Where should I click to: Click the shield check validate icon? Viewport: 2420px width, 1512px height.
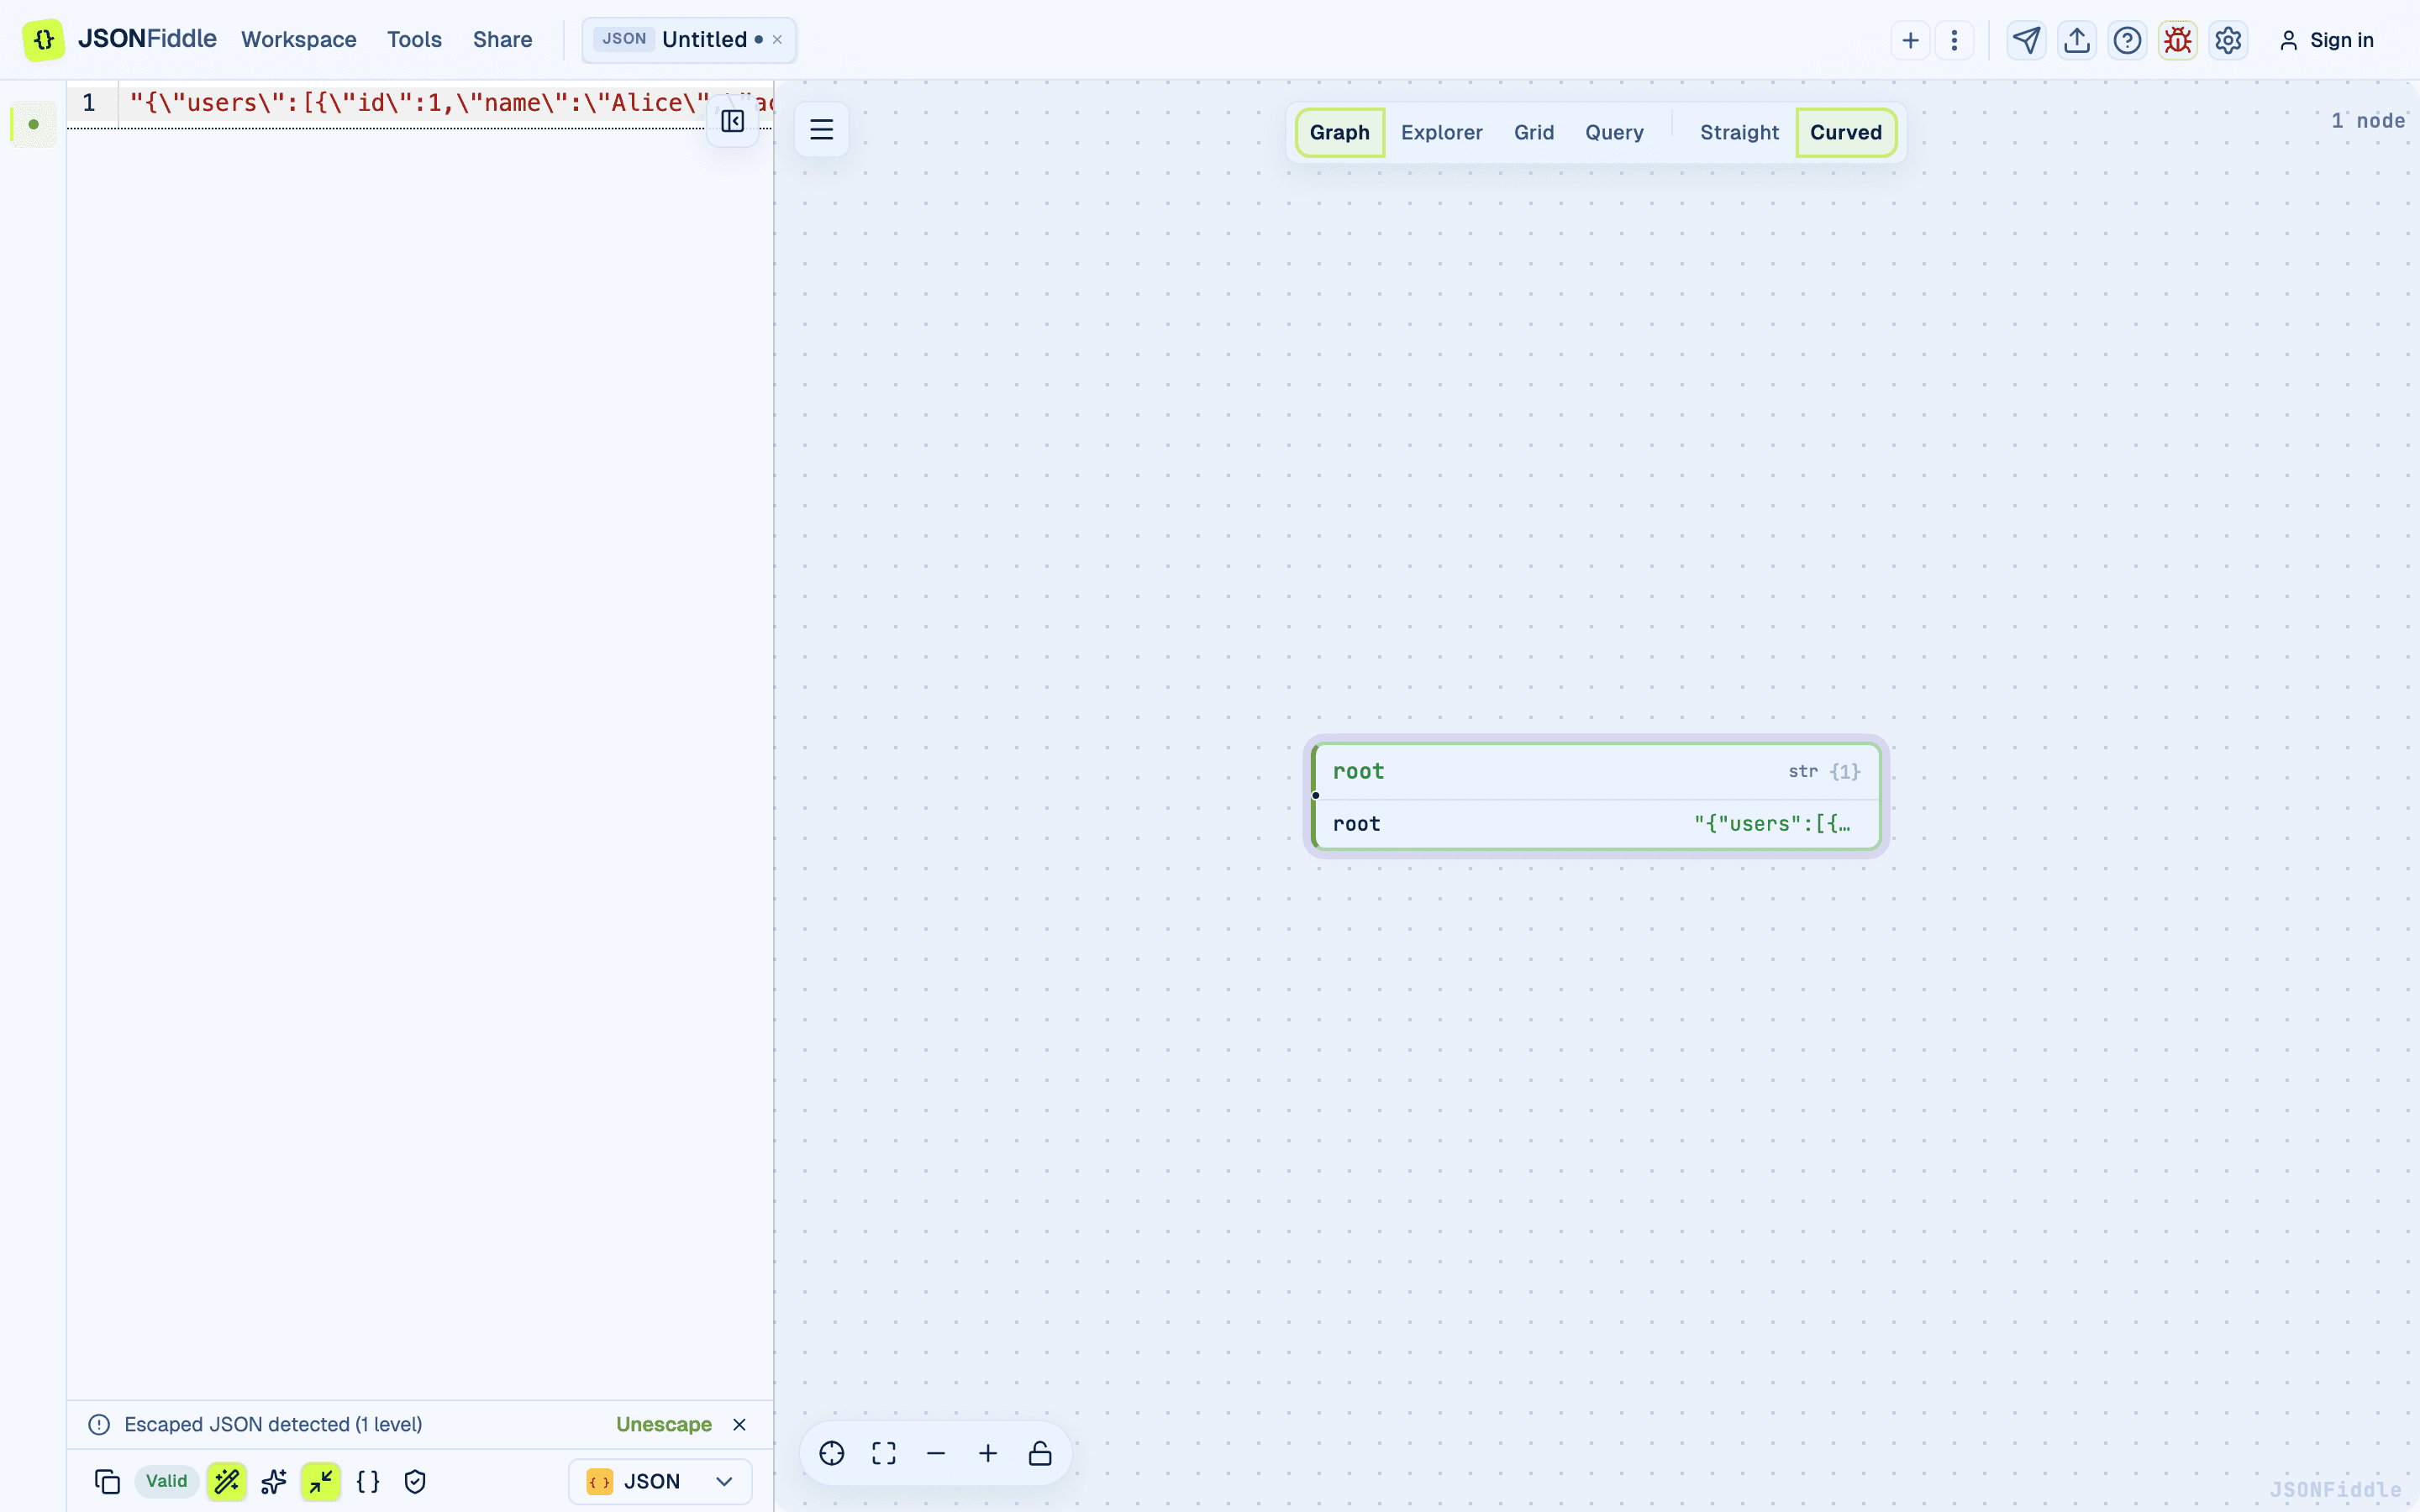415,1481
